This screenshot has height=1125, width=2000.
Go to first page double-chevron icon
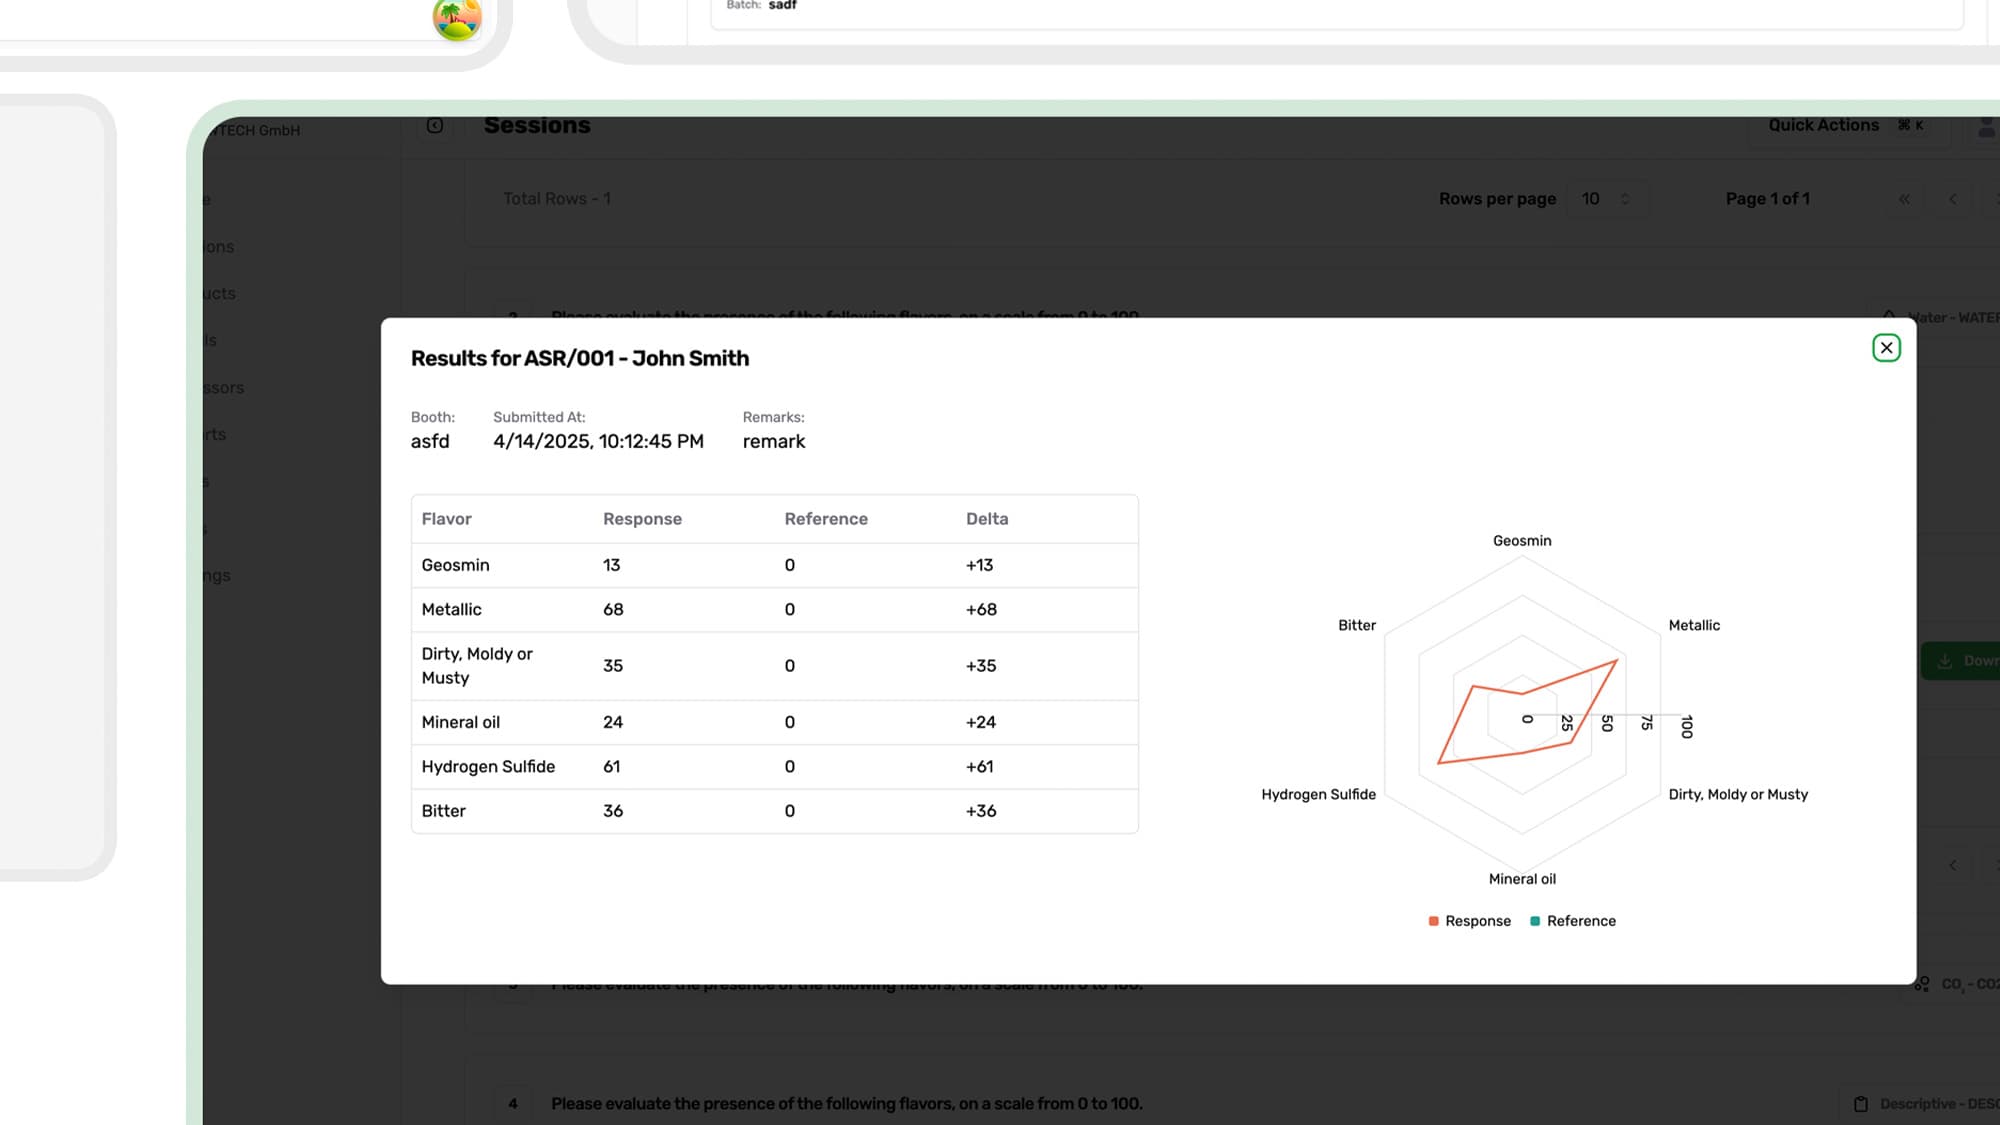(1904, 199)
